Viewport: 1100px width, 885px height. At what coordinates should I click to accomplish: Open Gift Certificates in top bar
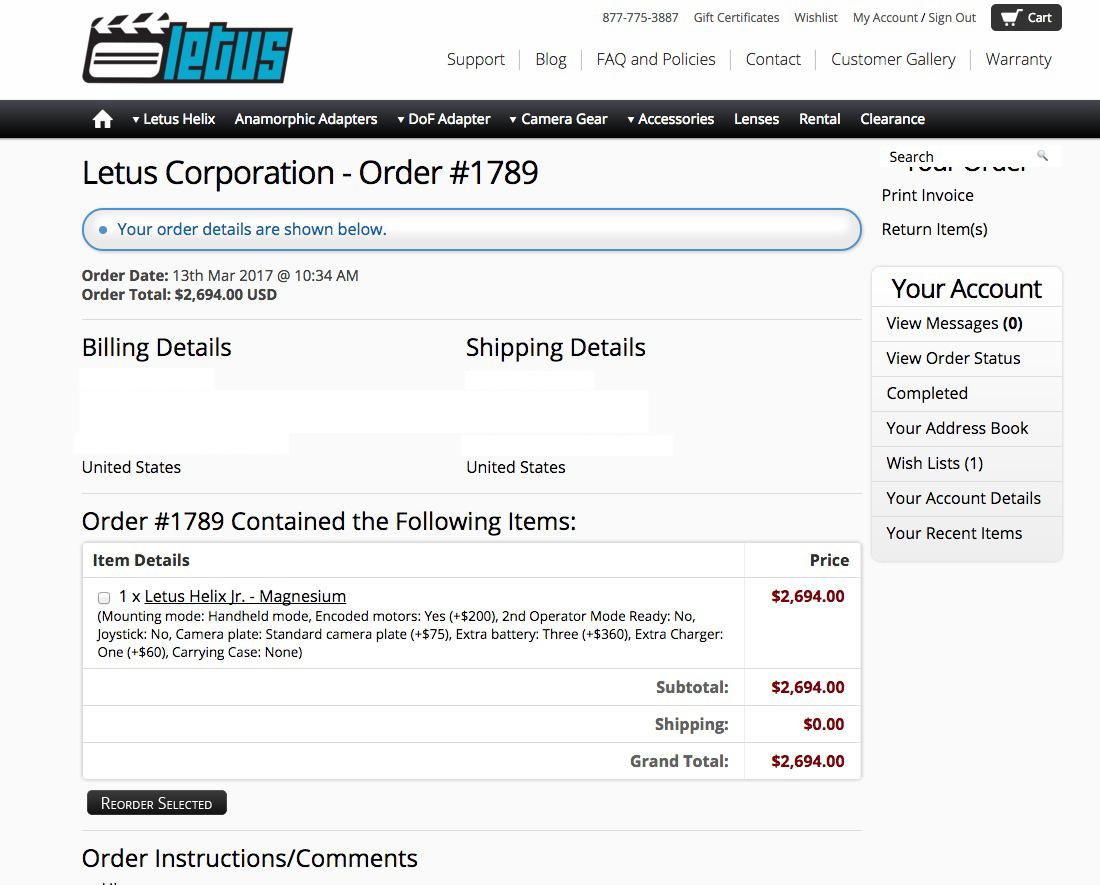tap(736, 18)
